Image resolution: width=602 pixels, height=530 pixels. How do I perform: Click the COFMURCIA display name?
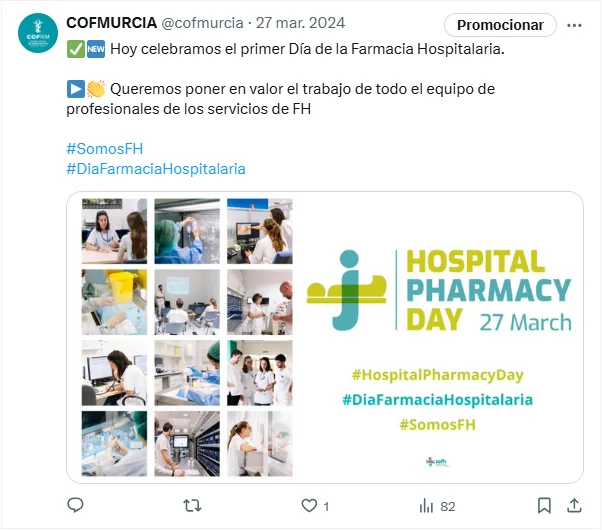point(112,23)
